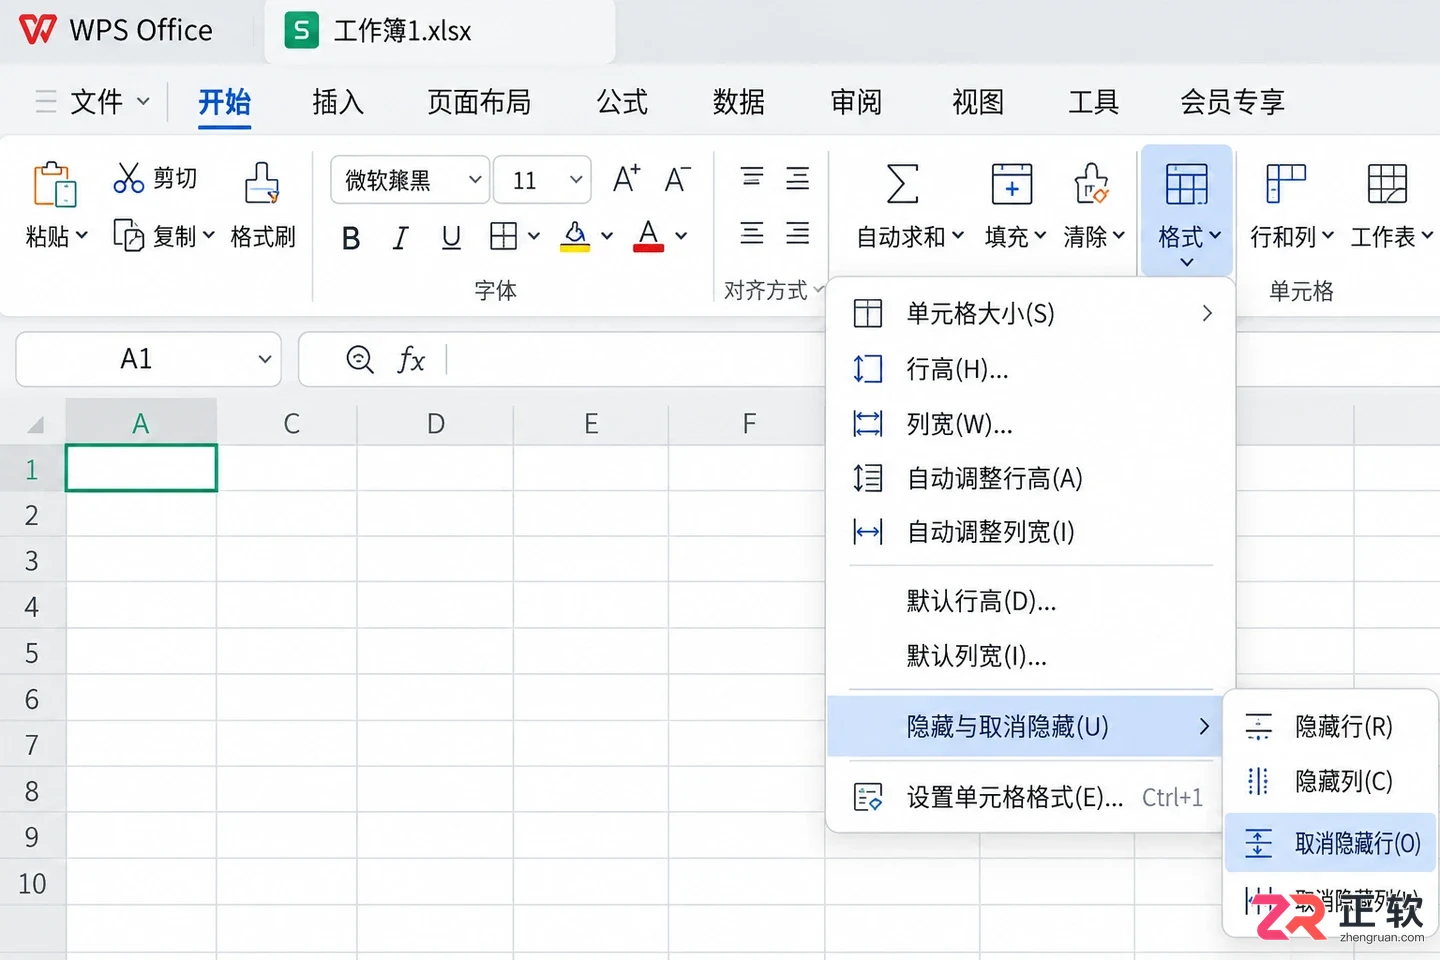Image resolution: width=1440 pixels, height=960 pixels.
Task: Select the column D header
Action: tap(436, 424)
